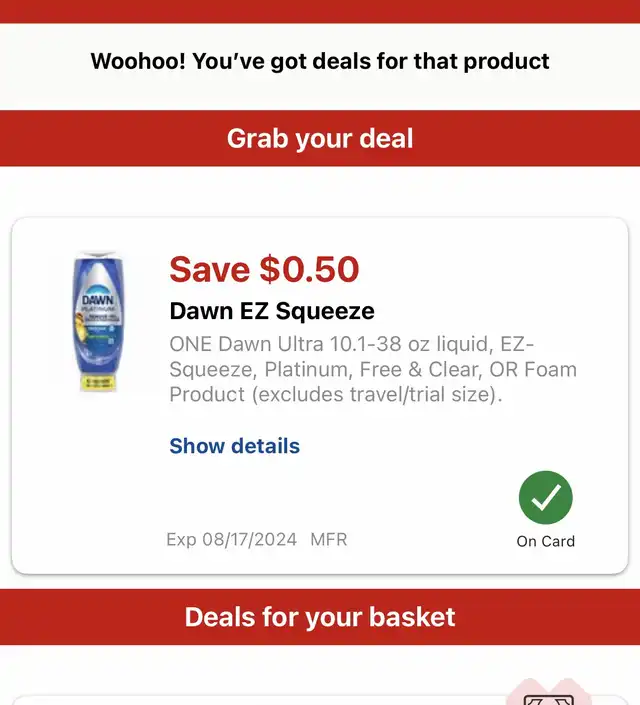Select the Save $0.50 offer heading
This screenshot has height=705, width=640.
pyautogui.click(x=264, y=269)
